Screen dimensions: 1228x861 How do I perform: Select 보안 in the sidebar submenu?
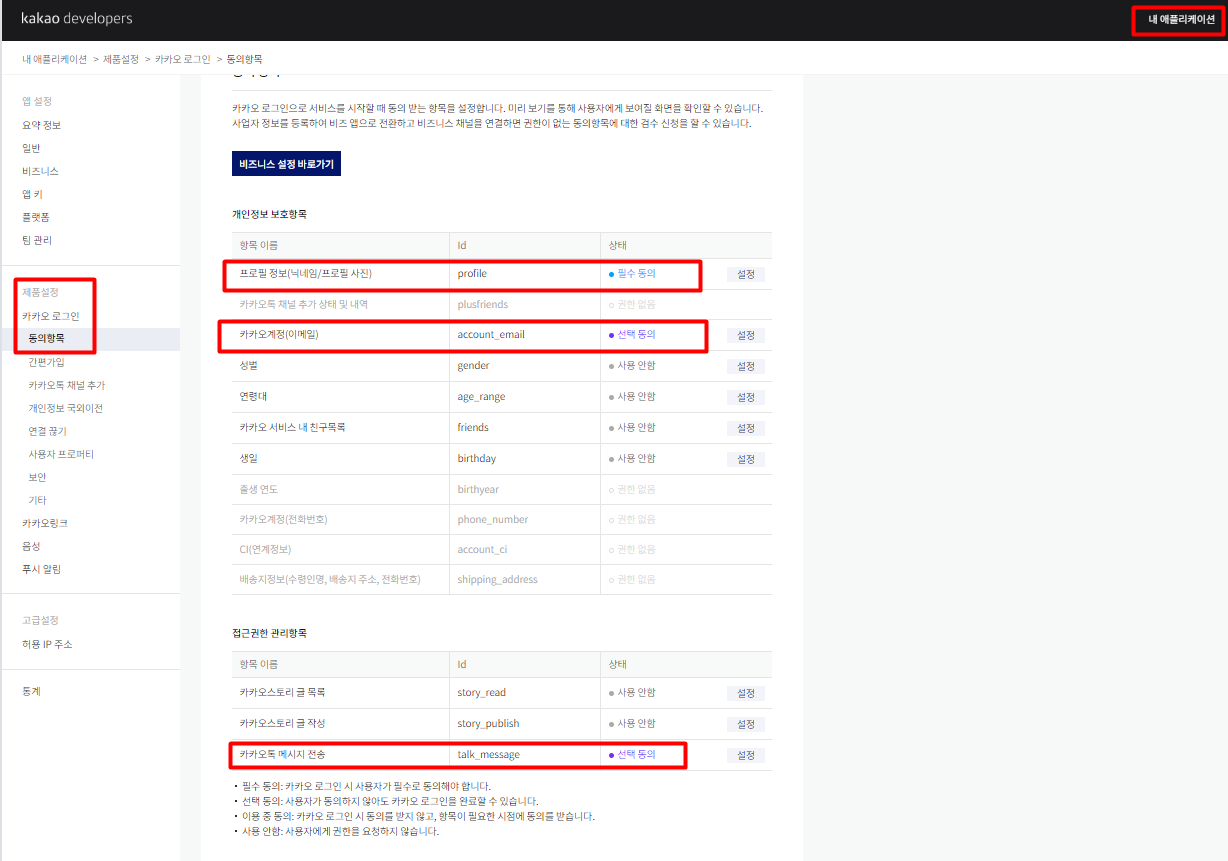(x=37, y=477)
